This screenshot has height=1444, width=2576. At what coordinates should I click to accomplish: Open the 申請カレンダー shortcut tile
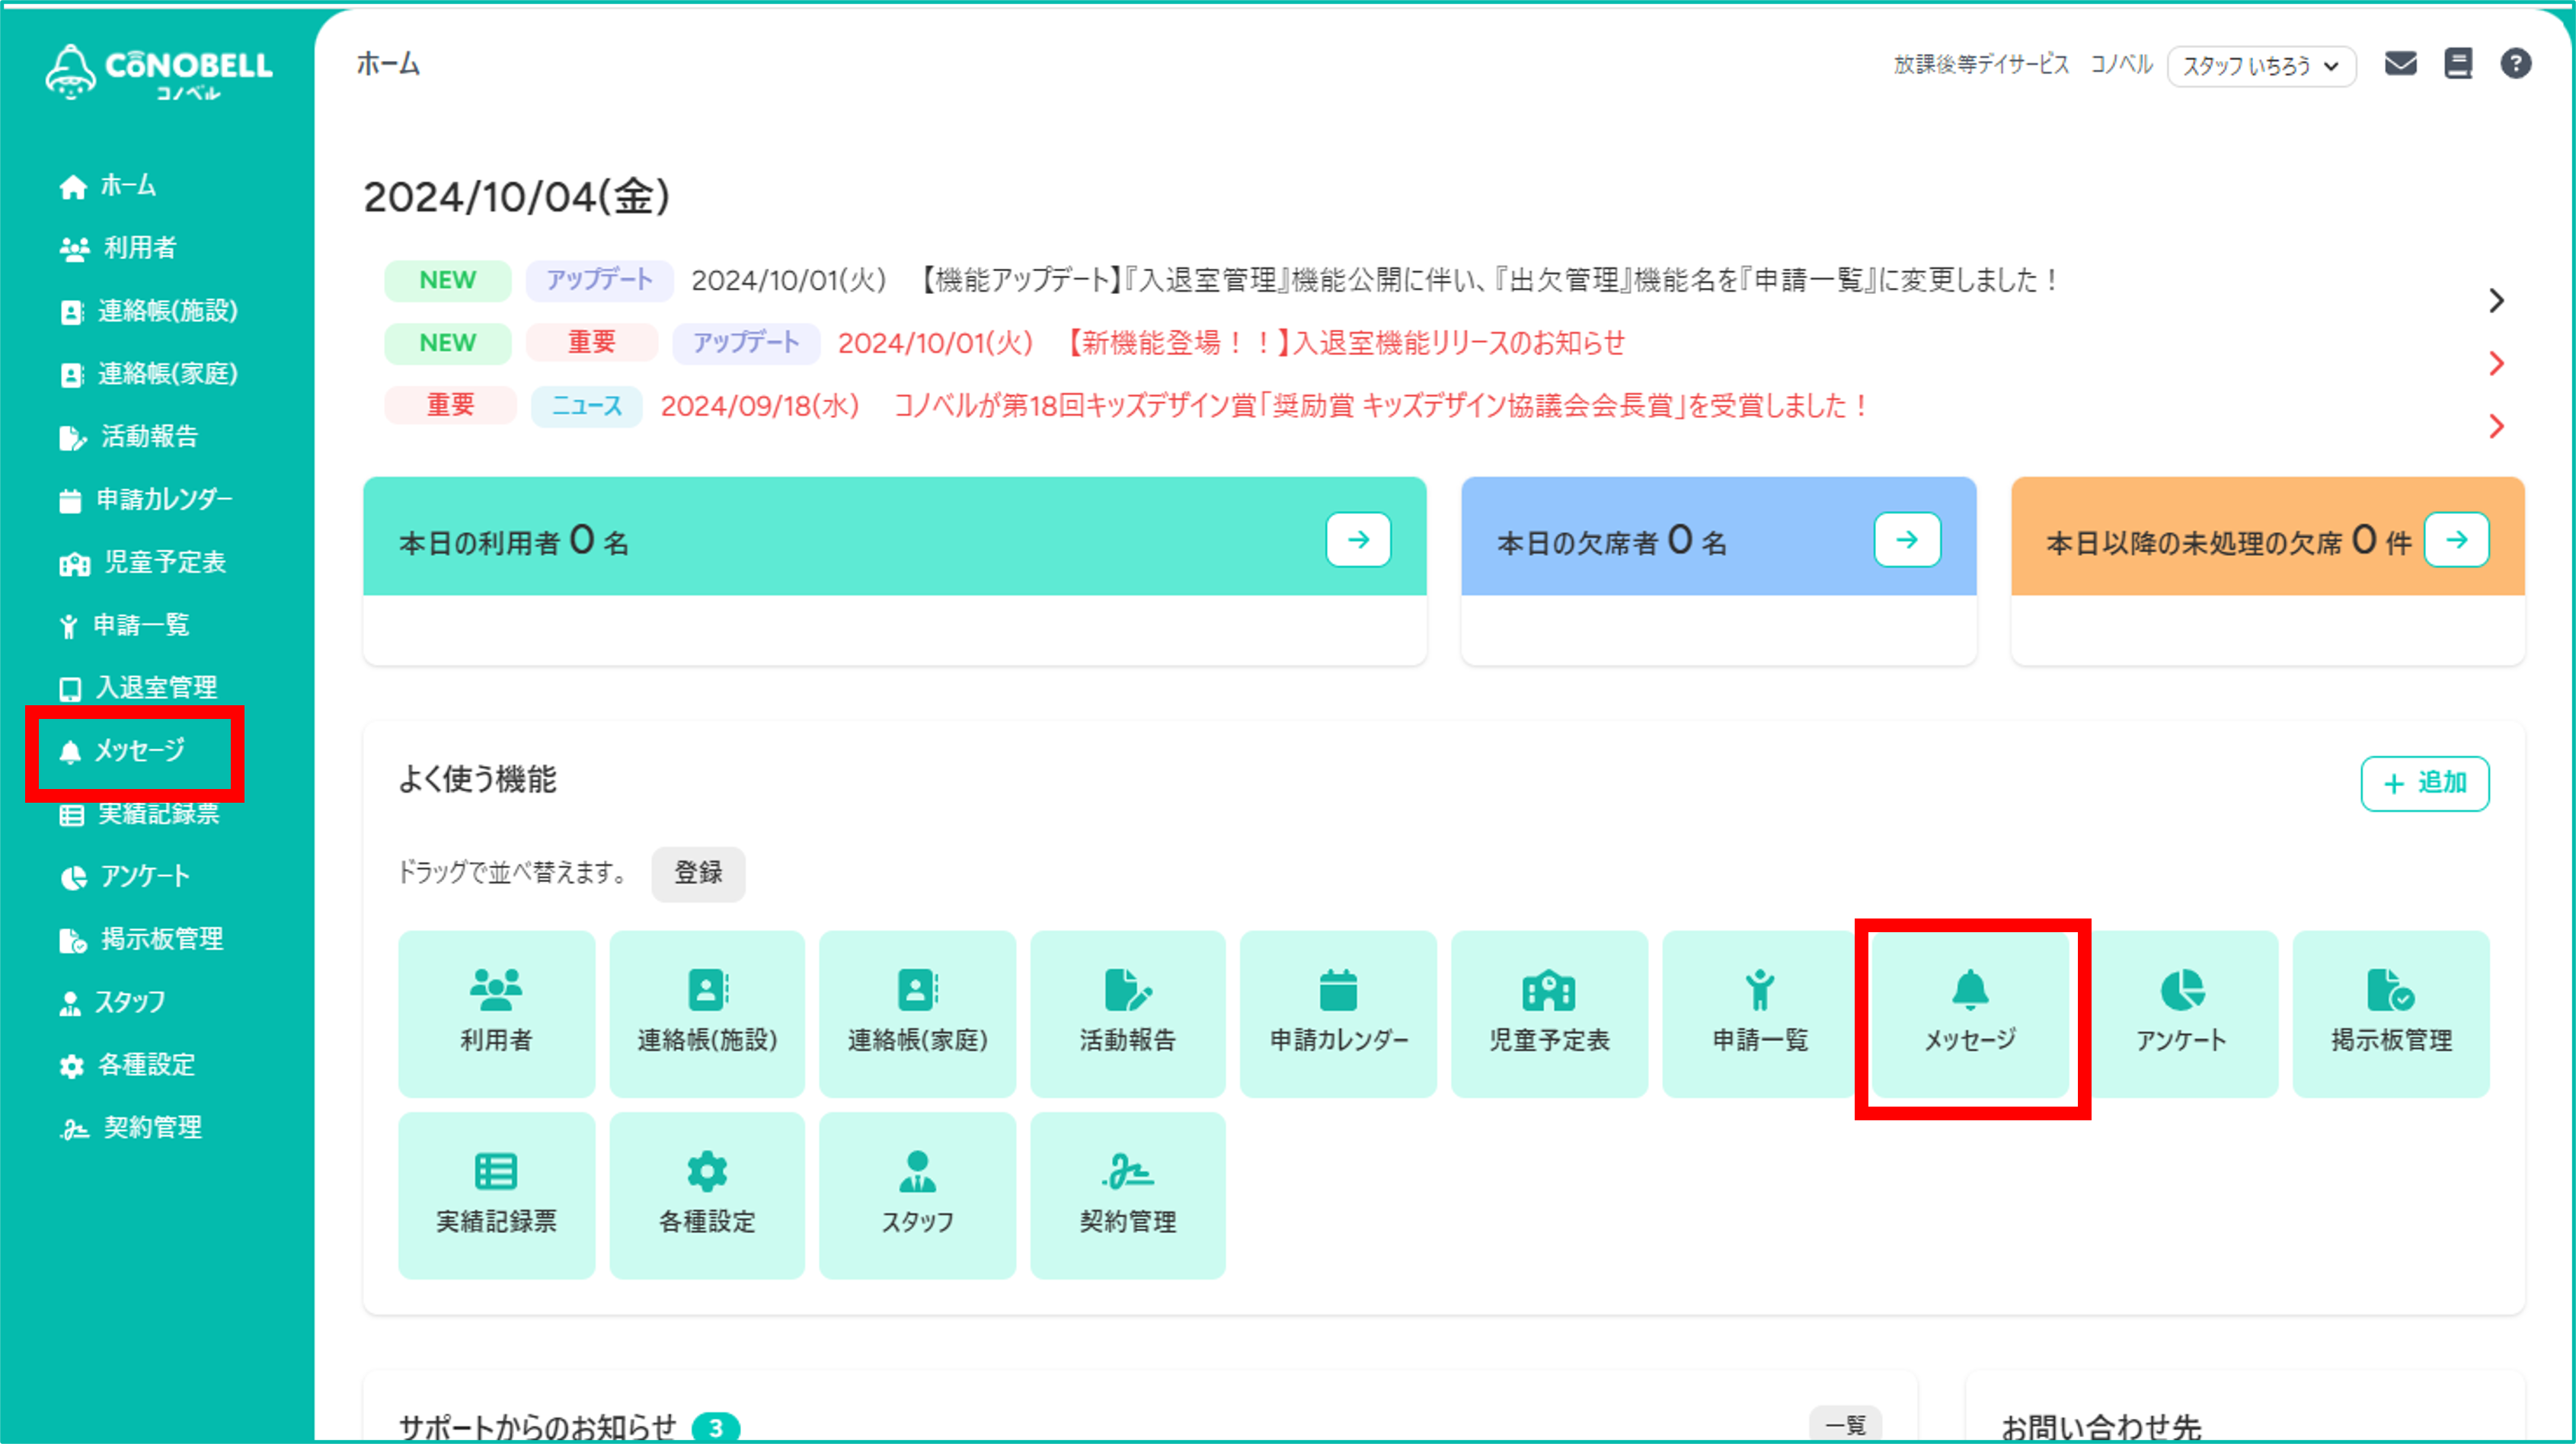point(1338,1014)
